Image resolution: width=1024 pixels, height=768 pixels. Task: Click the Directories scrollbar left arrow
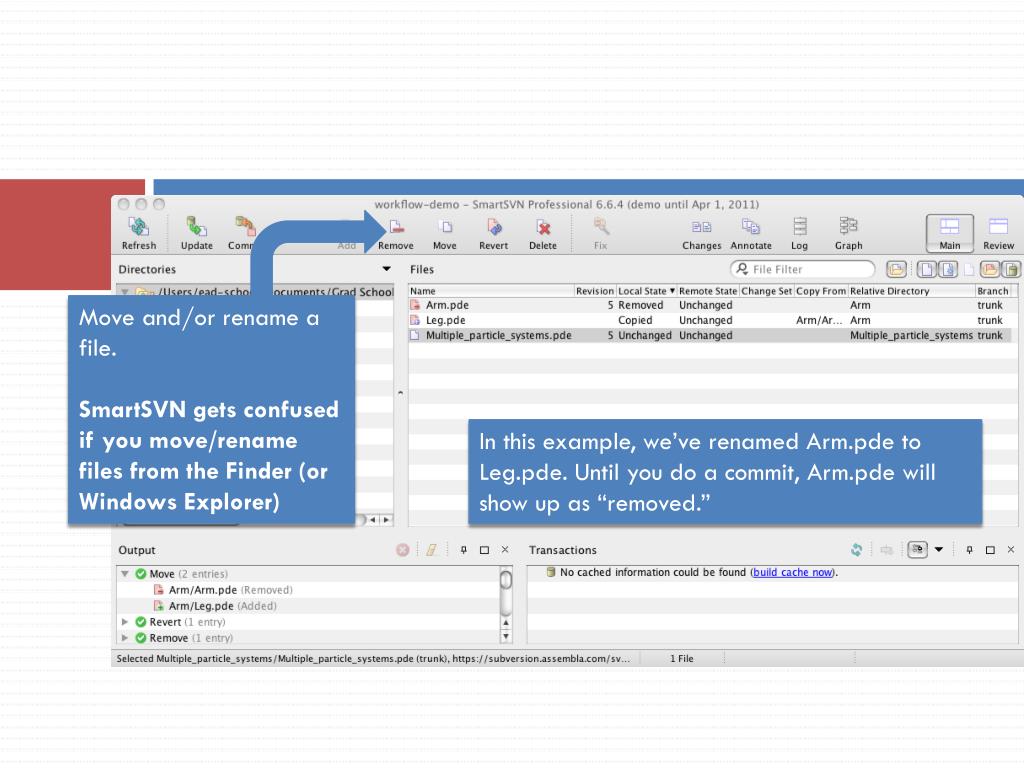click(373, 520)
